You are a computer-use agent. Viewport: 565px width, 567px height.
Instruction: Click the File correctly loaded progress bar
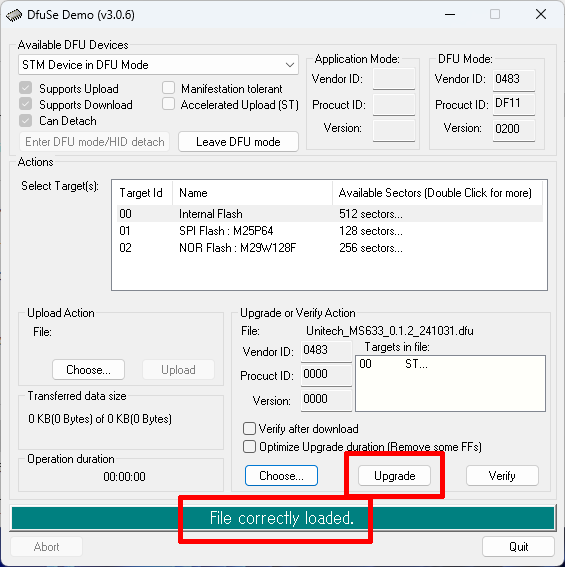[x=283, y=518]
